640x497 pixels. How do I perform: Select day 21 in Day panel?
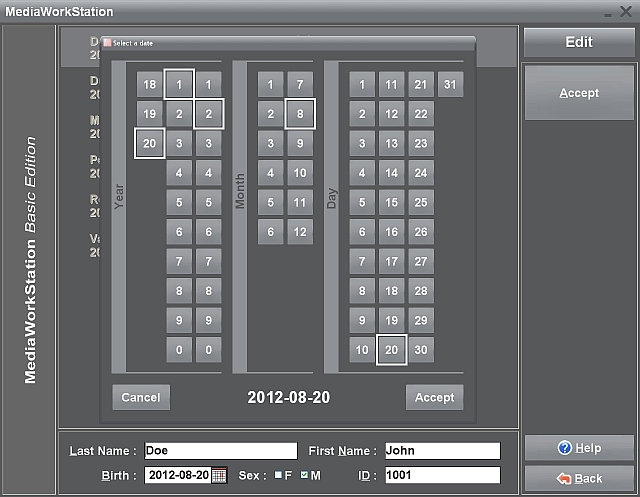click(421, 84)
